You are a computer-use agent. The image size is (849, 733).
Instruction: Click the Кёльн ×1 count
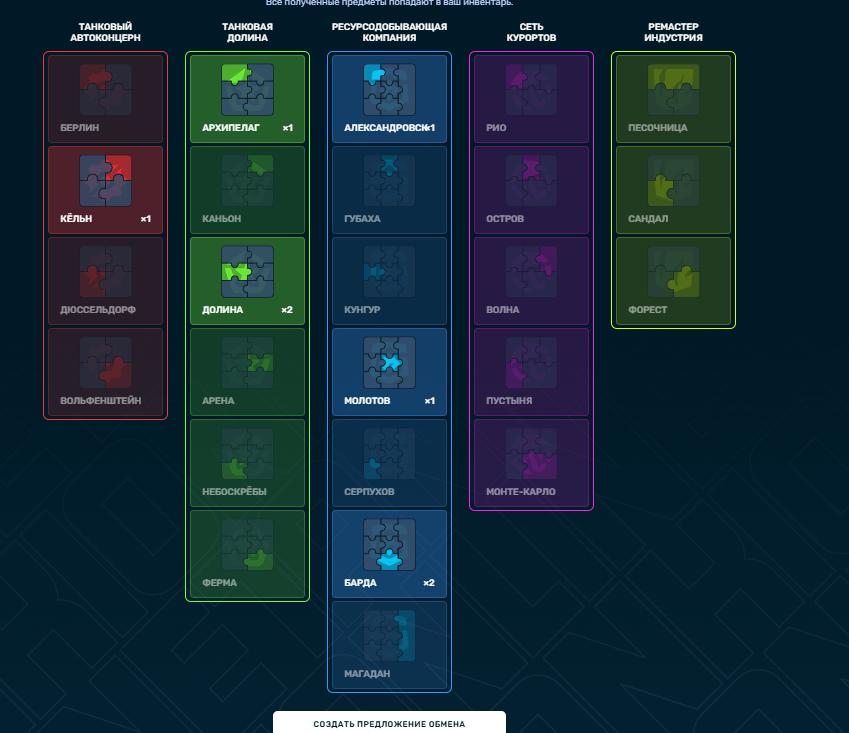click(146, 219)
